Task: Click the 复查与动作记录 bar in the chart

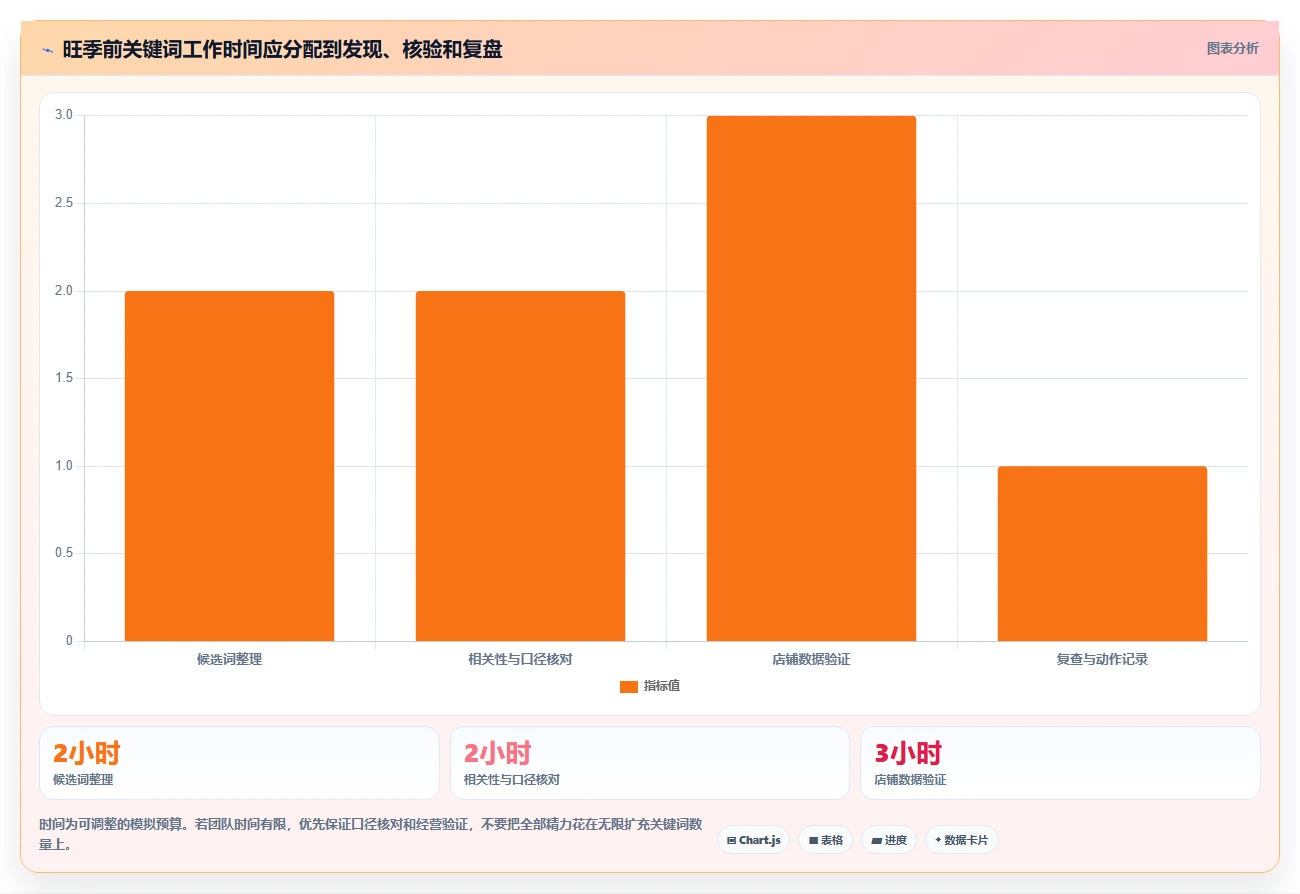Action: coord(1102,553)
